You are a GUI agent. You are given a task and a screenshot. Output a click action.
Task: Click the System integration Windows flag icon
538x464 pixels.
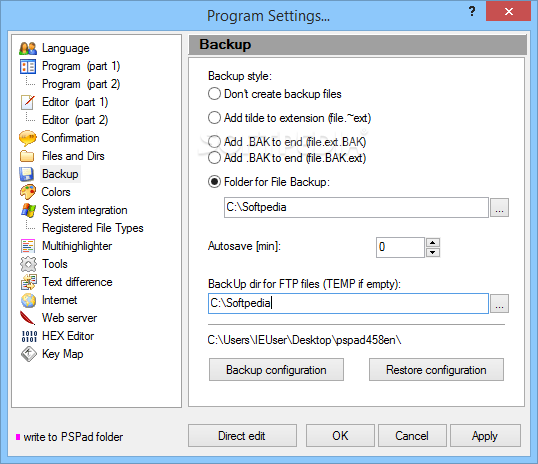click(28, 210)
